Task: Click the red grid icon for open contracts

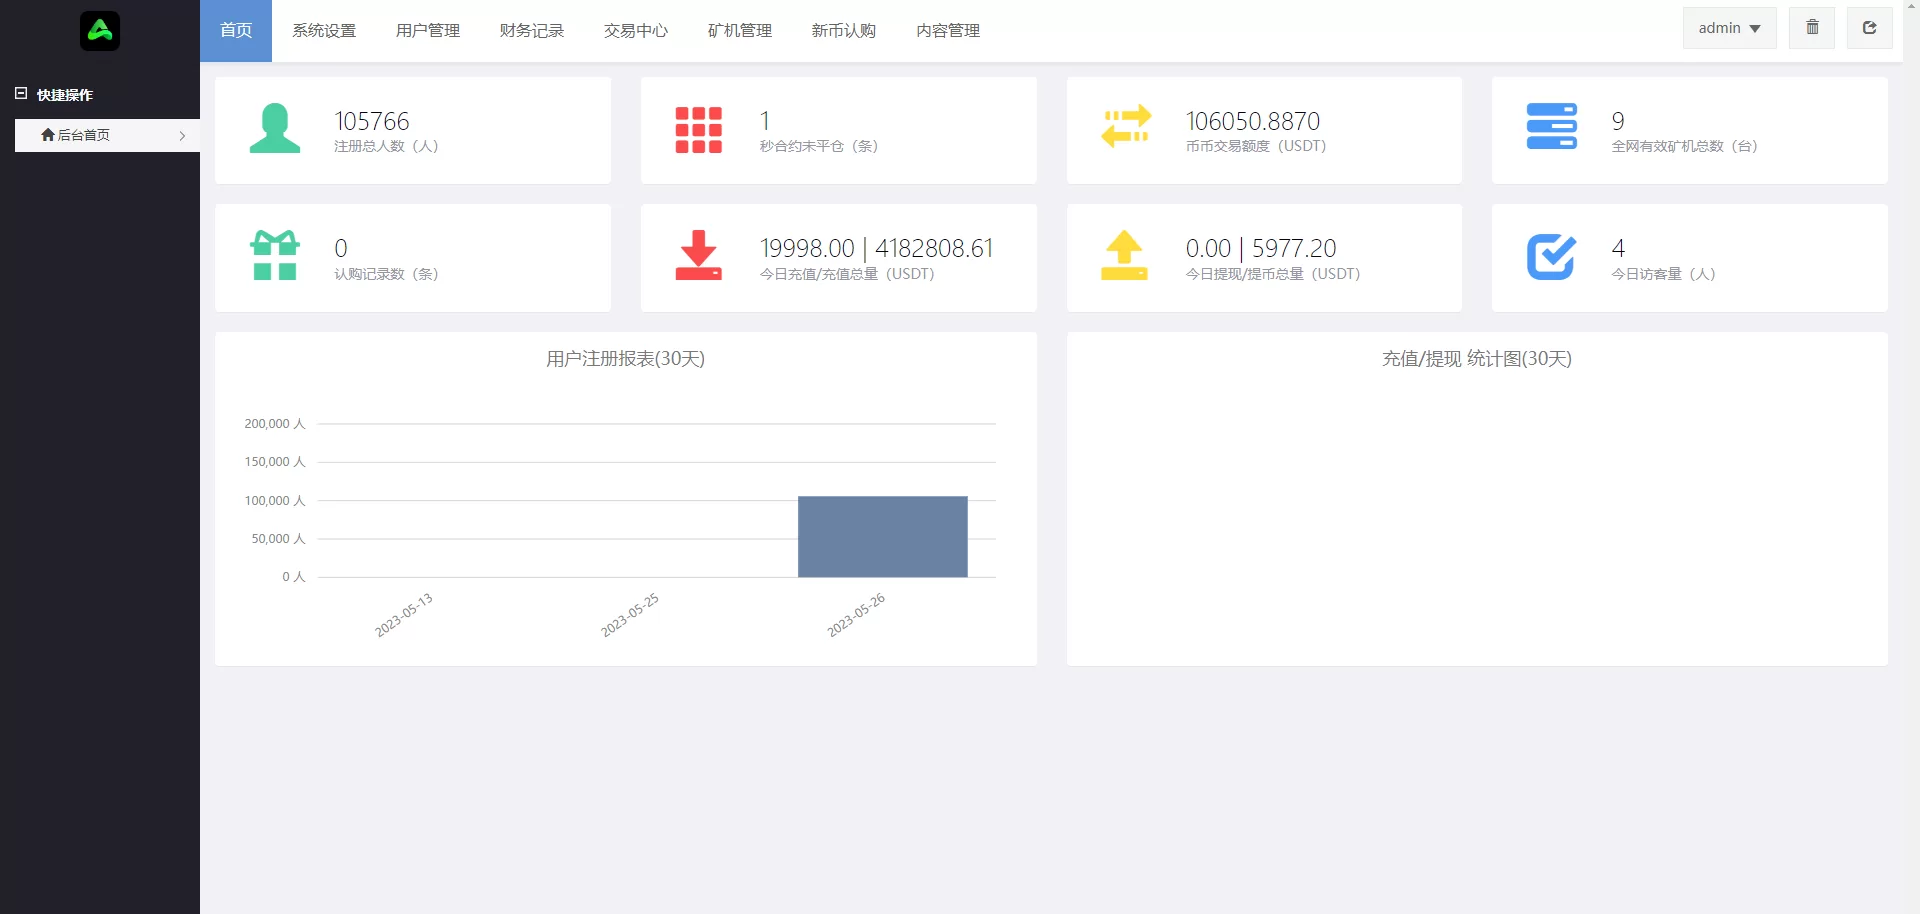Action: coord(698,130)
